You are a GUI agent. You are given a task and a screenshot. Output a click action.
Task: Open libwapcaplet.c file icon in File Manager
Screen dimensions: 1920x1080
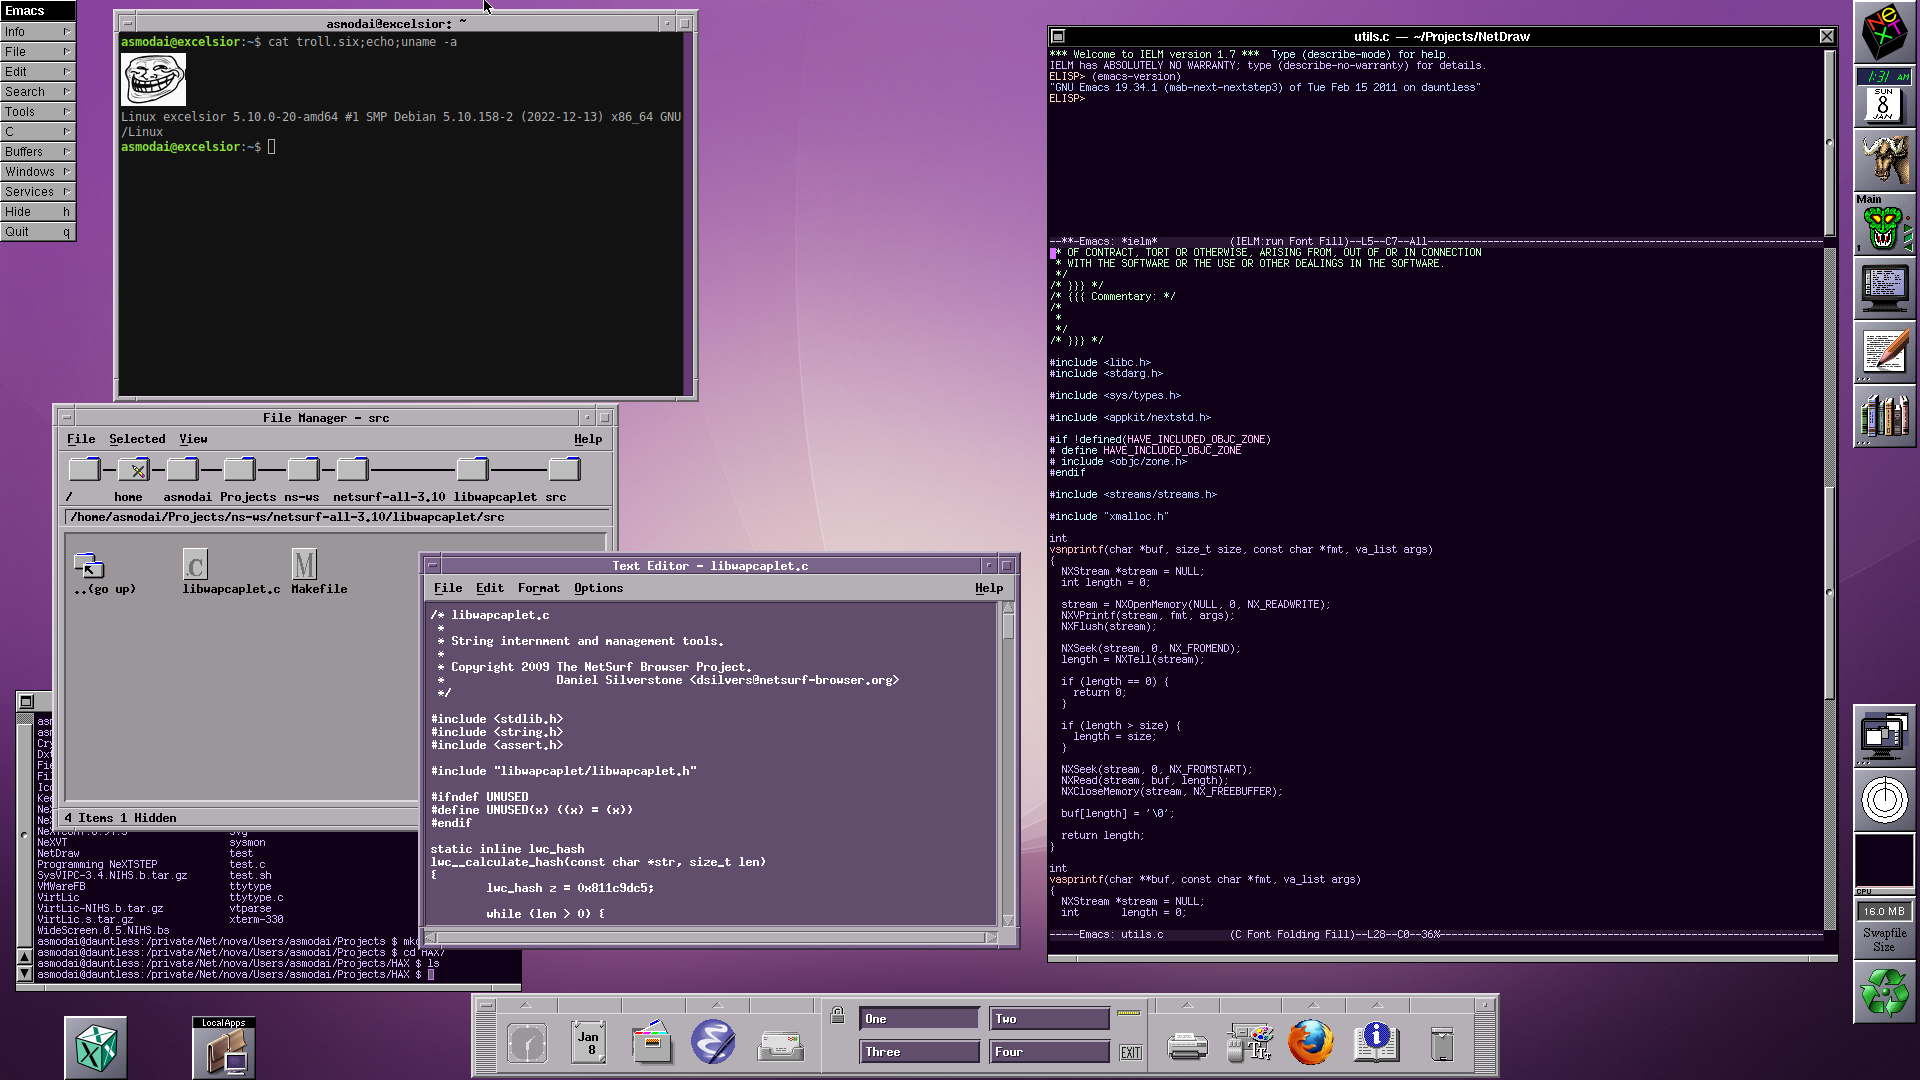[196, 566]
